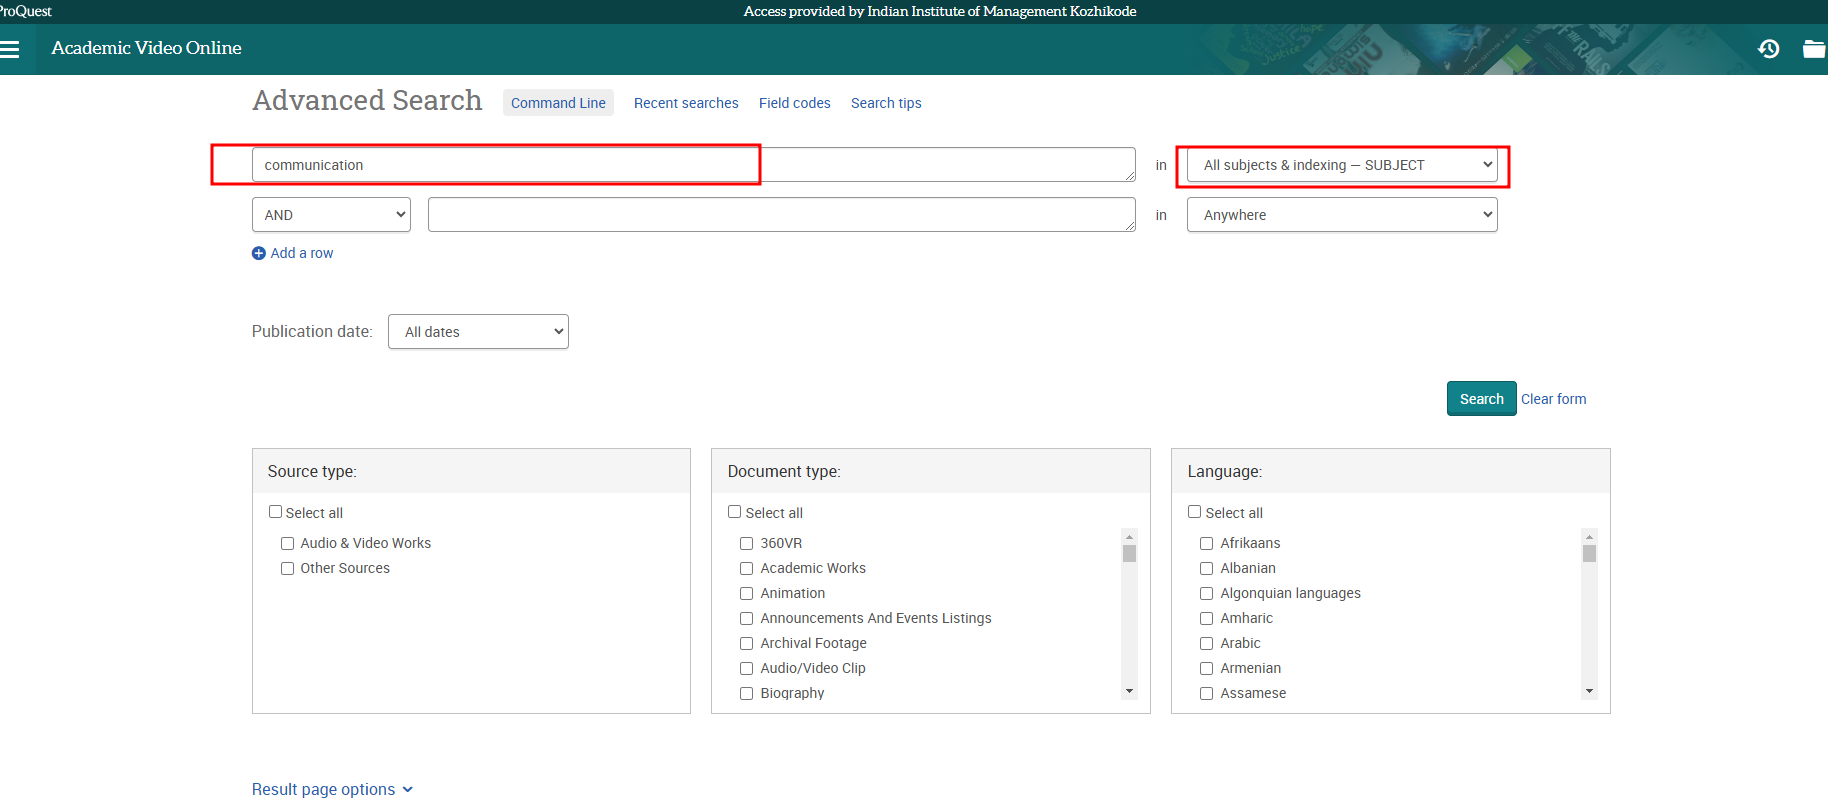The image size is (1828, 809).
Task: Open the AND boolean operator dropdown
Action: point(331,215)
